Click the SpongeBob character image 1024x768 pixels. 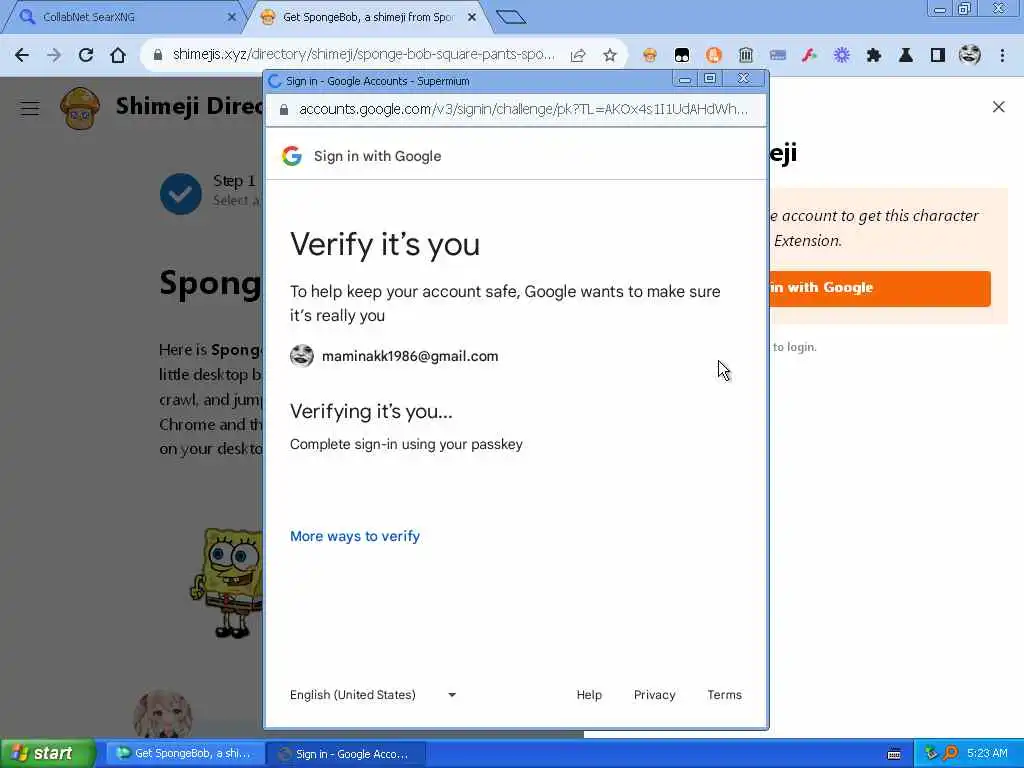[227, 583]
